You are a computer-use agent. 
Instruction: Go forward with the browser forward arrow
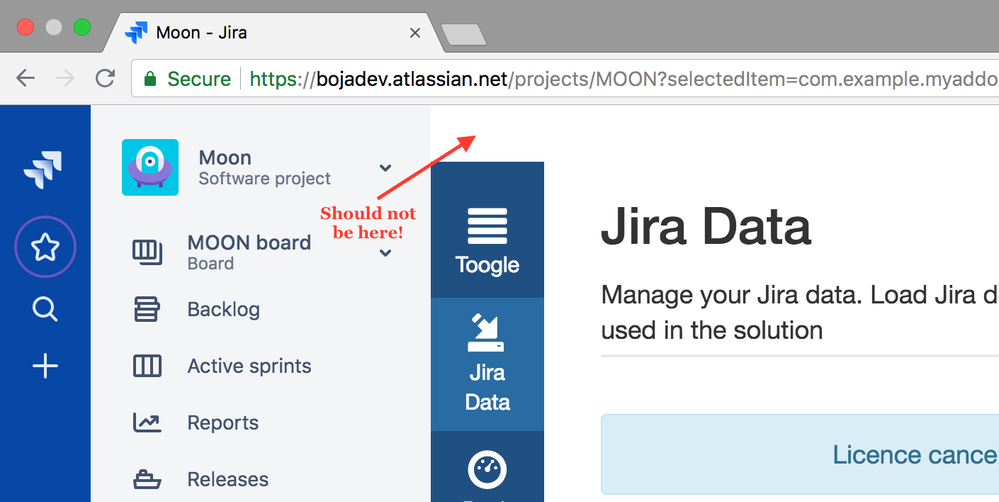click(x=65, y=78)
